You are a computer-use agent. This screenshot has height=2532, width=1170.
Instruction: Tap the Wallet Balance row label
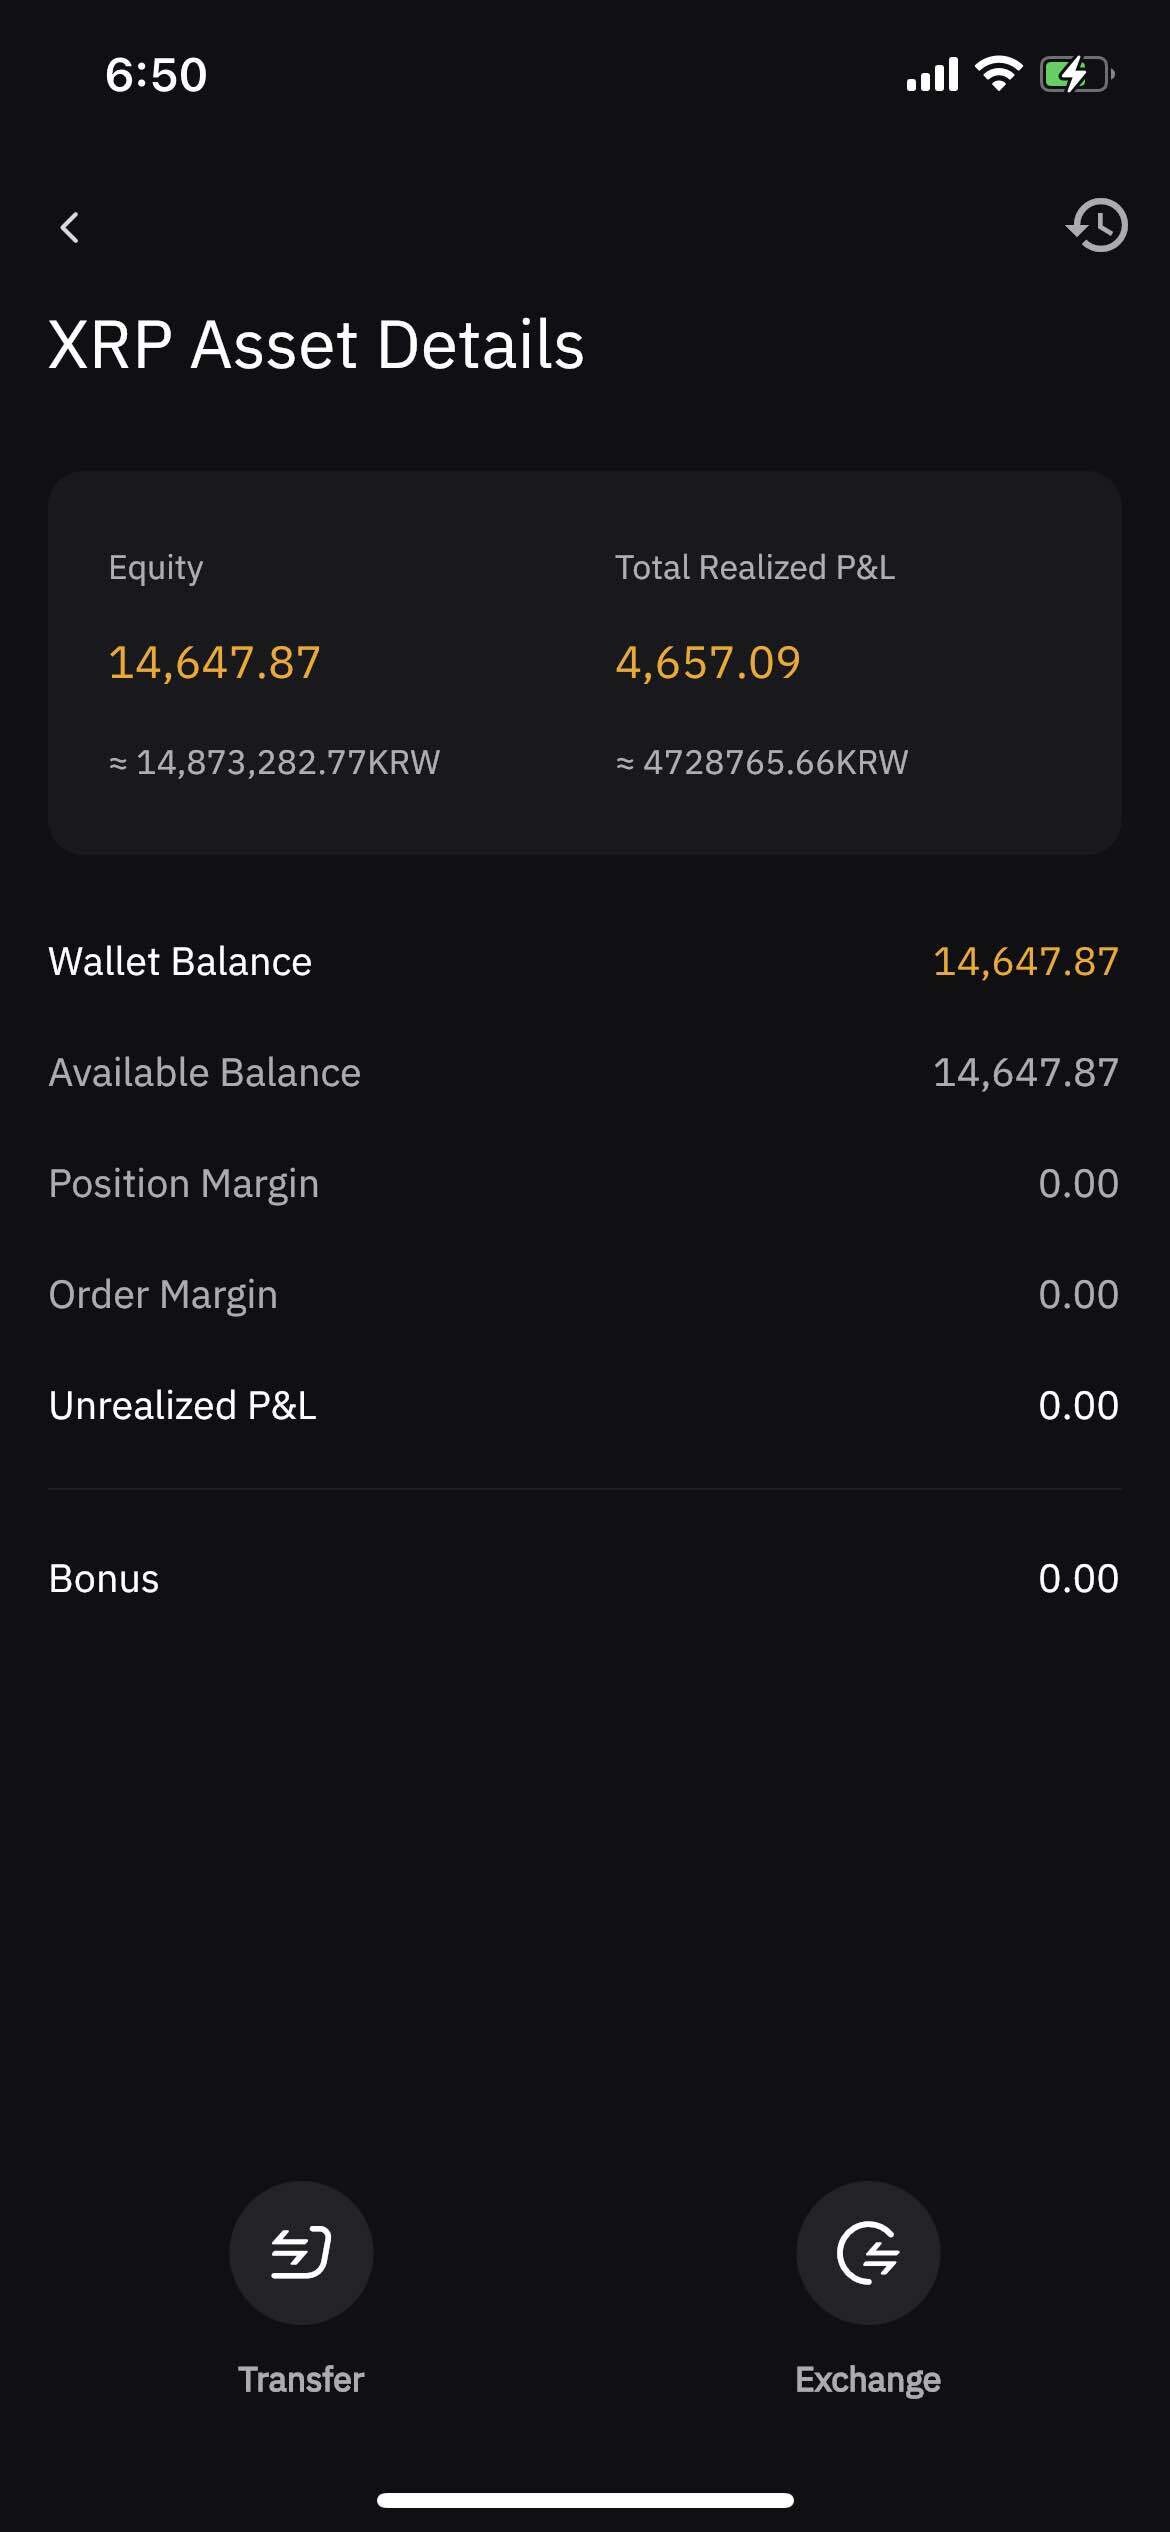180,961
